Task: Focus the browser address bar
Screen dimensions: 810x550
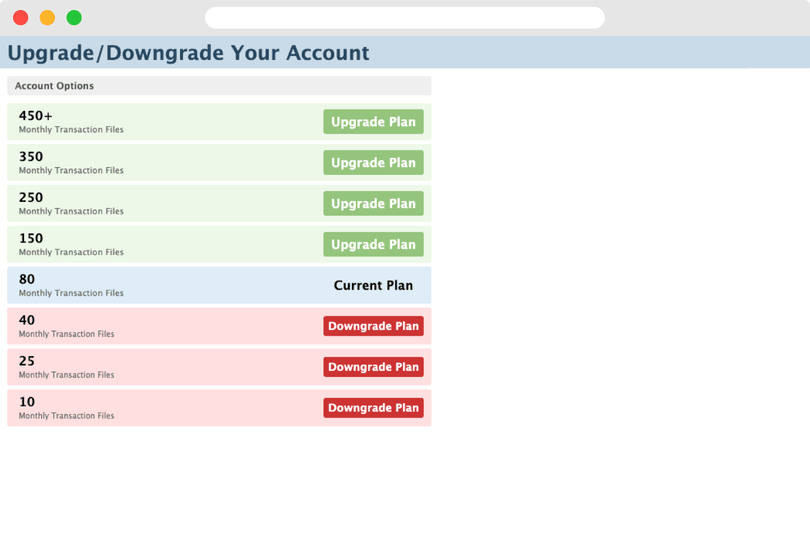Action: [x=404, y=18]
